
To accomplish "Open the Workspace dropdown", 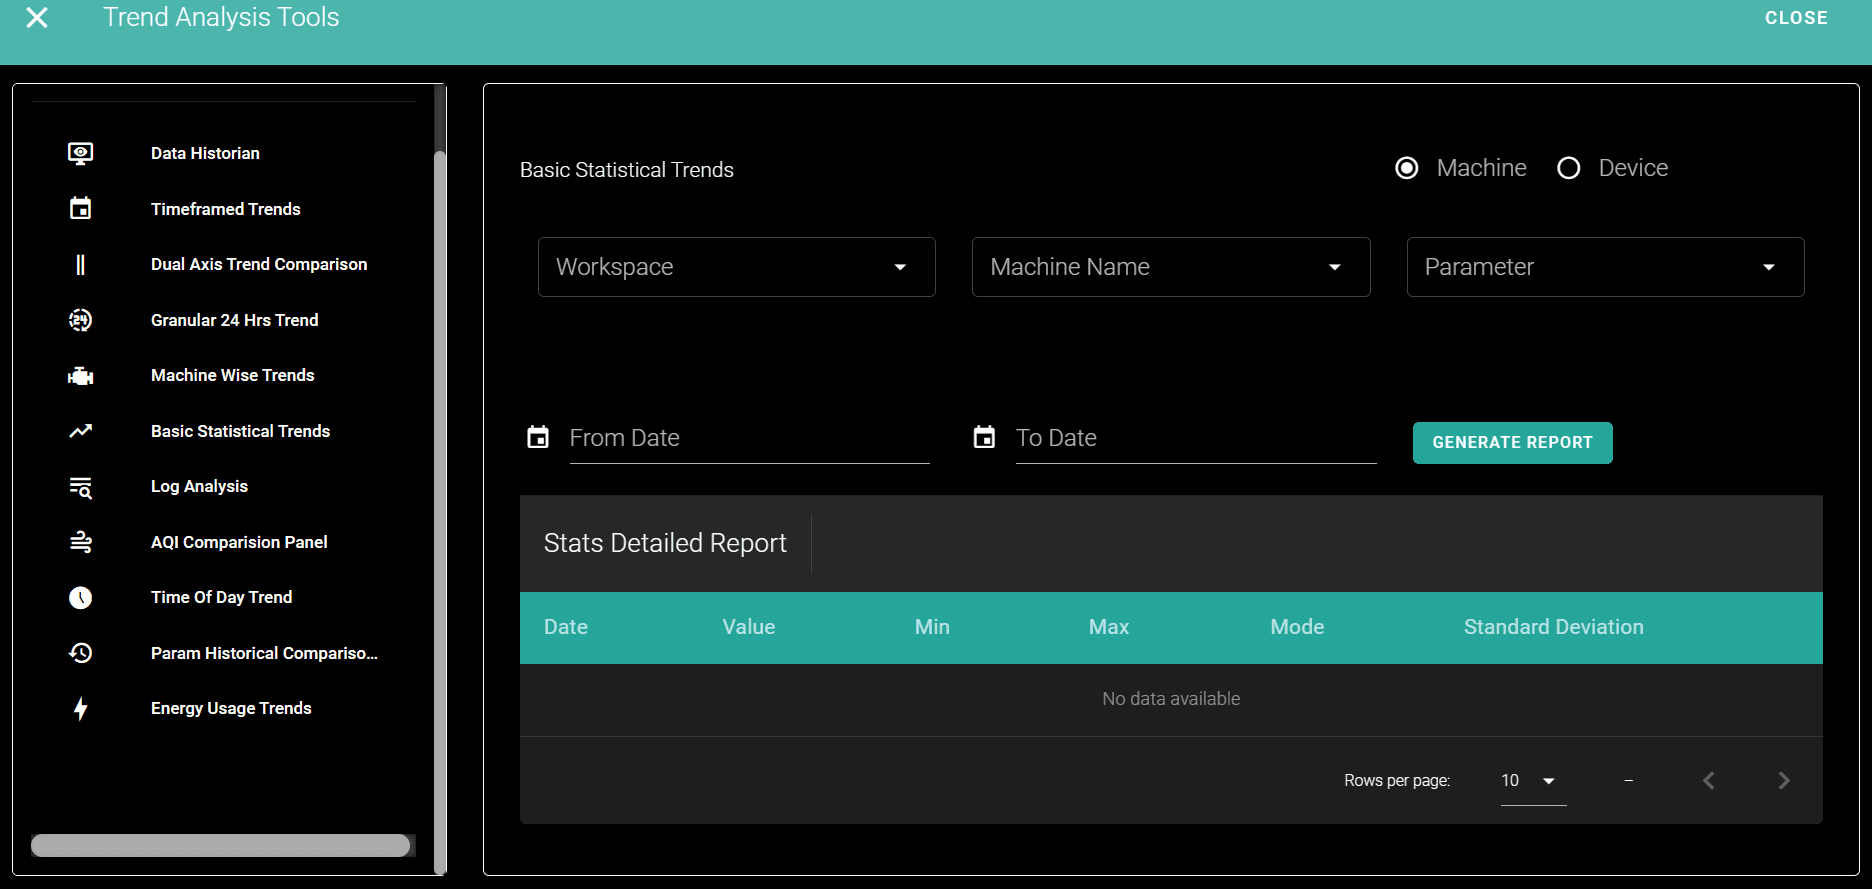I will pyautogui.click(x=736, y=267).
